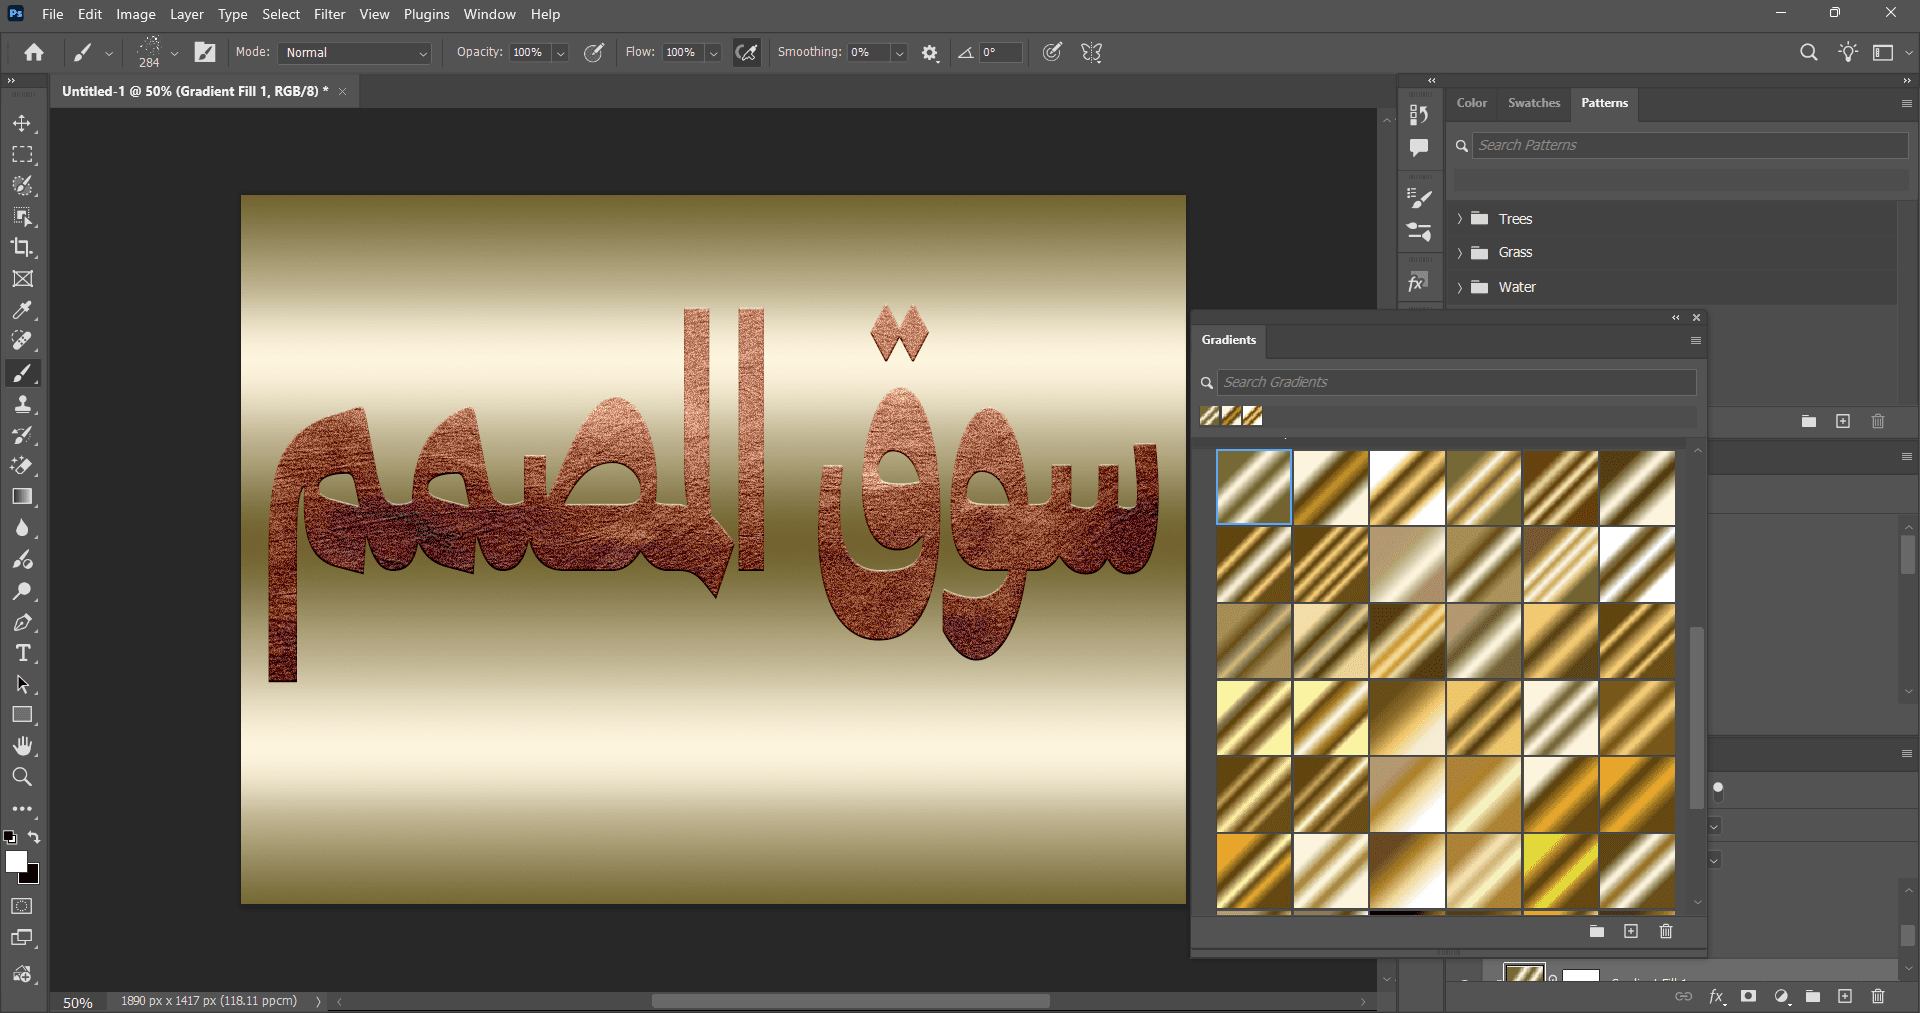Viewport: 1920px width, 1013px height.
Task: Open symmetry paint butterfly options
Action: (x=1092, y=52)
